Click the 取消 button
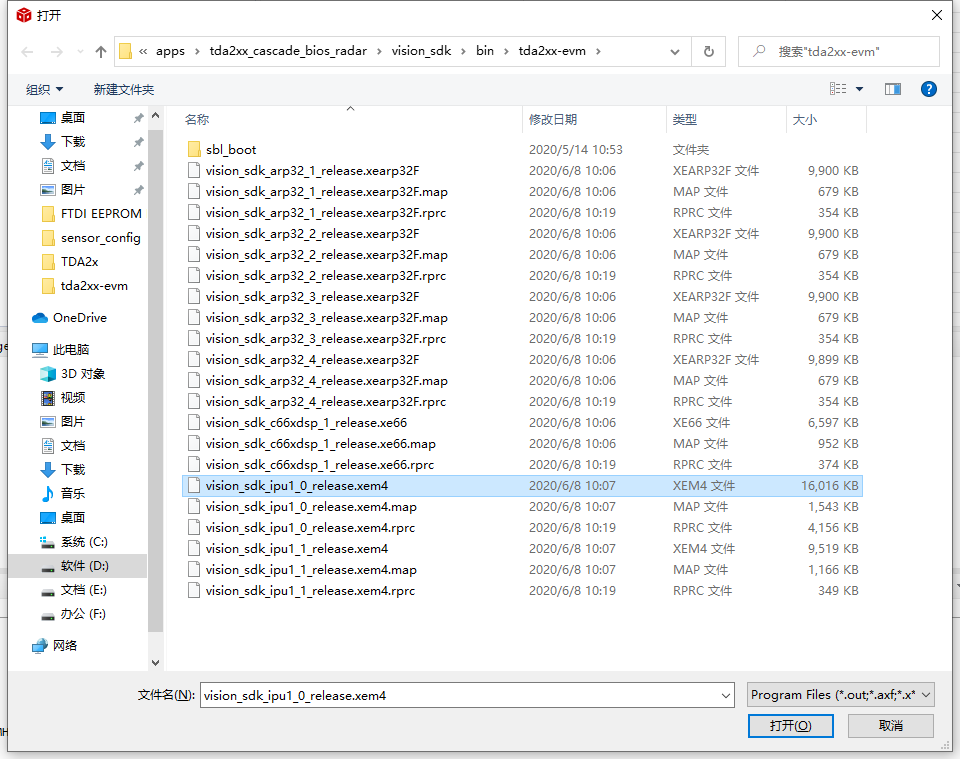 tap(891, 726)
